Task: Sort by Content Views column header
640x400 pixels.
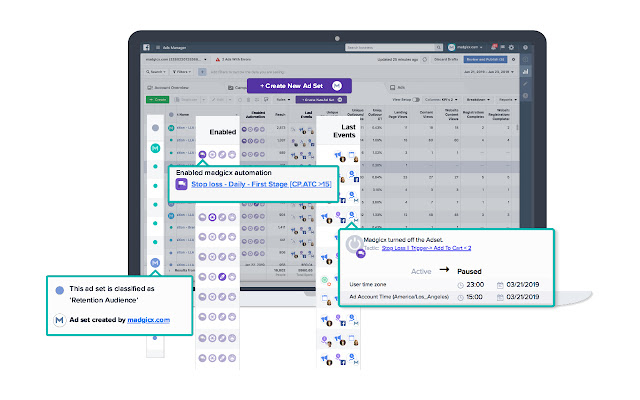Action: [x=427, y=115]
